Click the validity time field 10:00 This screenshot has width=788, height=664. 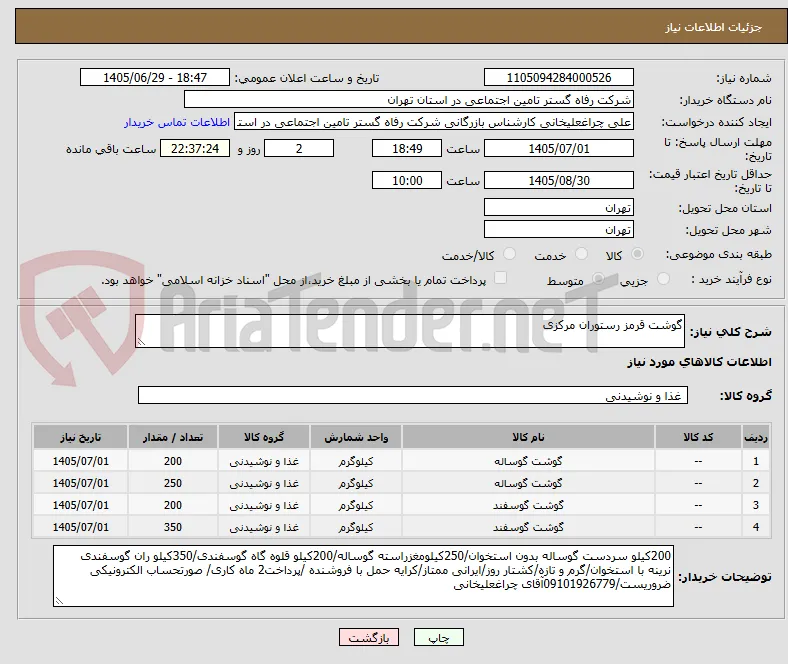click(407, 180)
